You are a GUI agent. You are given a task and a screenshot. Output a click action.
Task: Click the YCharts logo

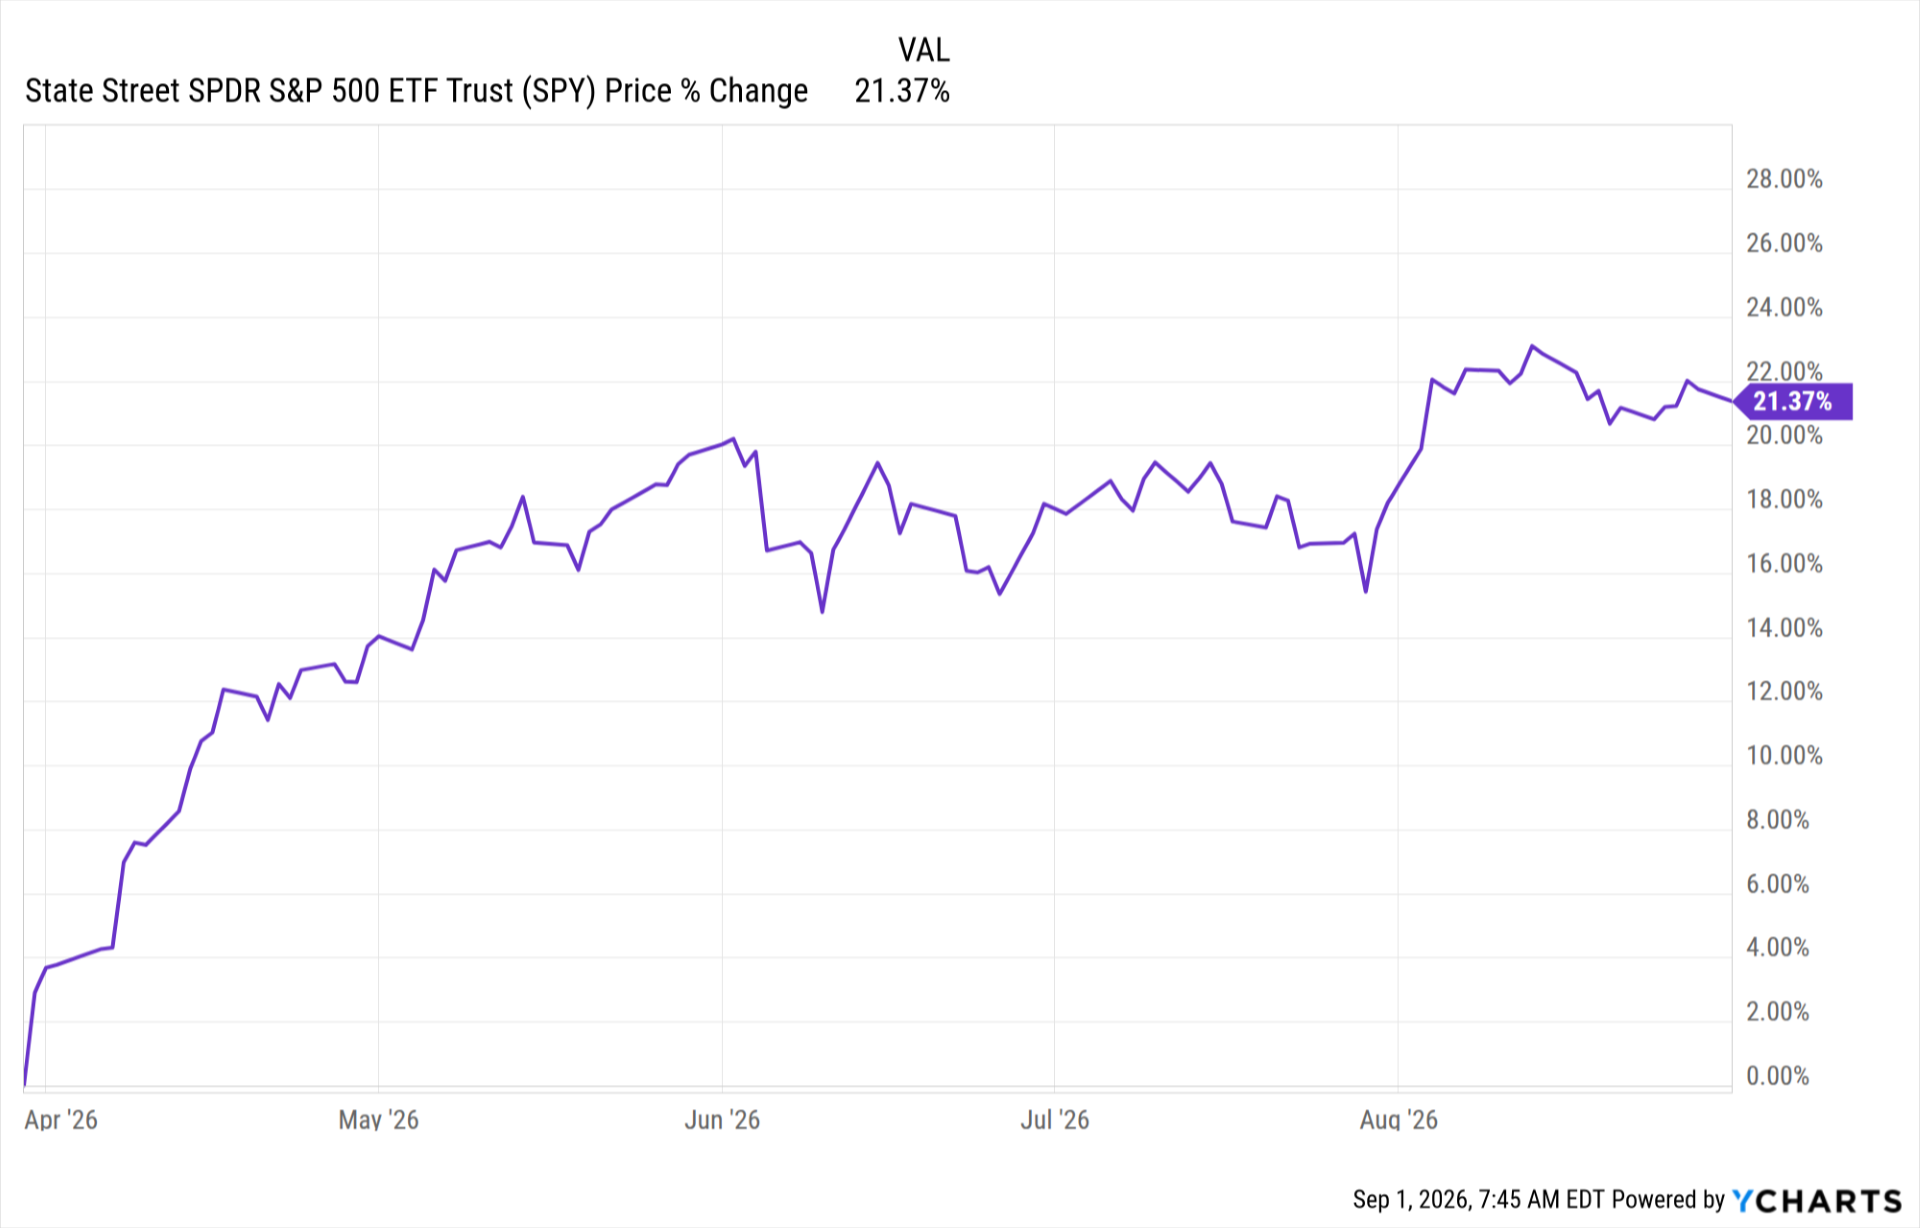click(1816, 1200)
